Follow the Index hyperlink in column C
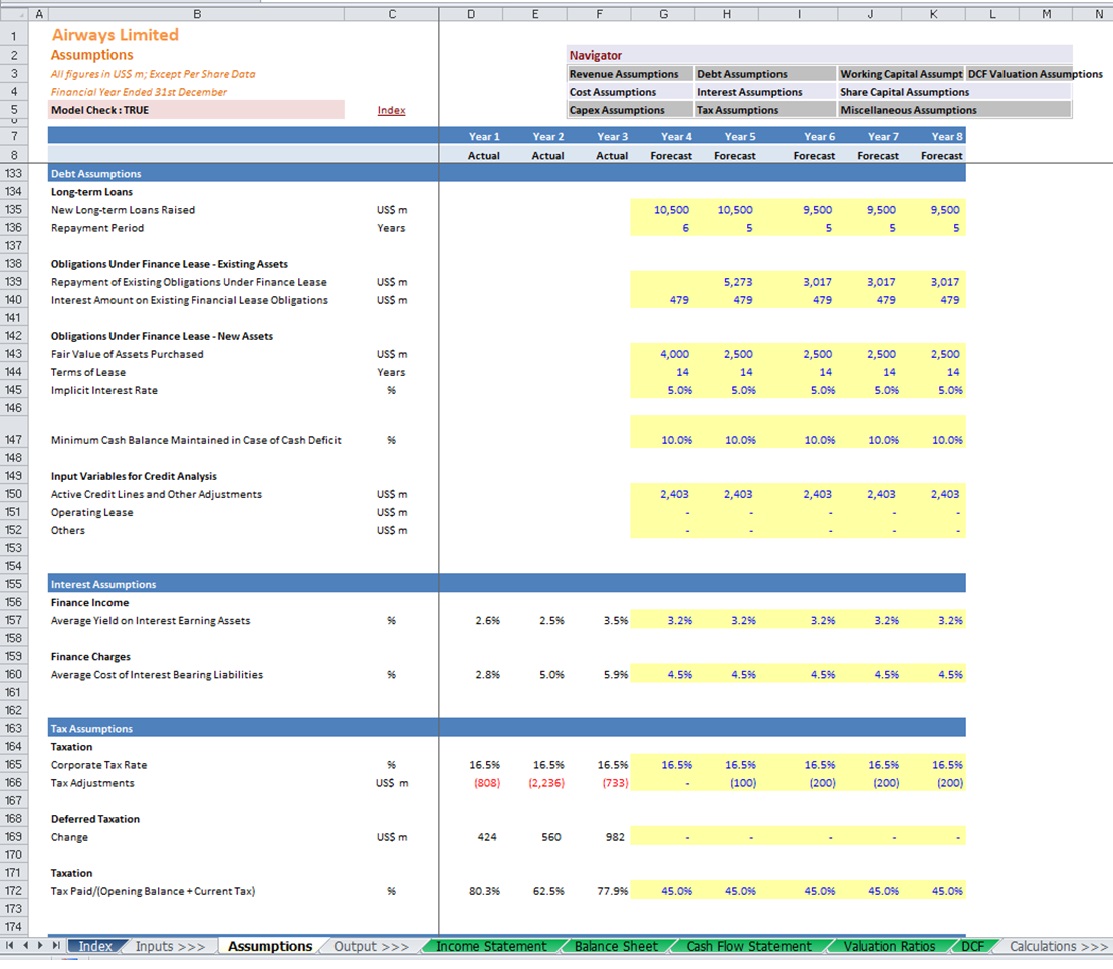Screen dimensions: 1113x969 (391, 110)
